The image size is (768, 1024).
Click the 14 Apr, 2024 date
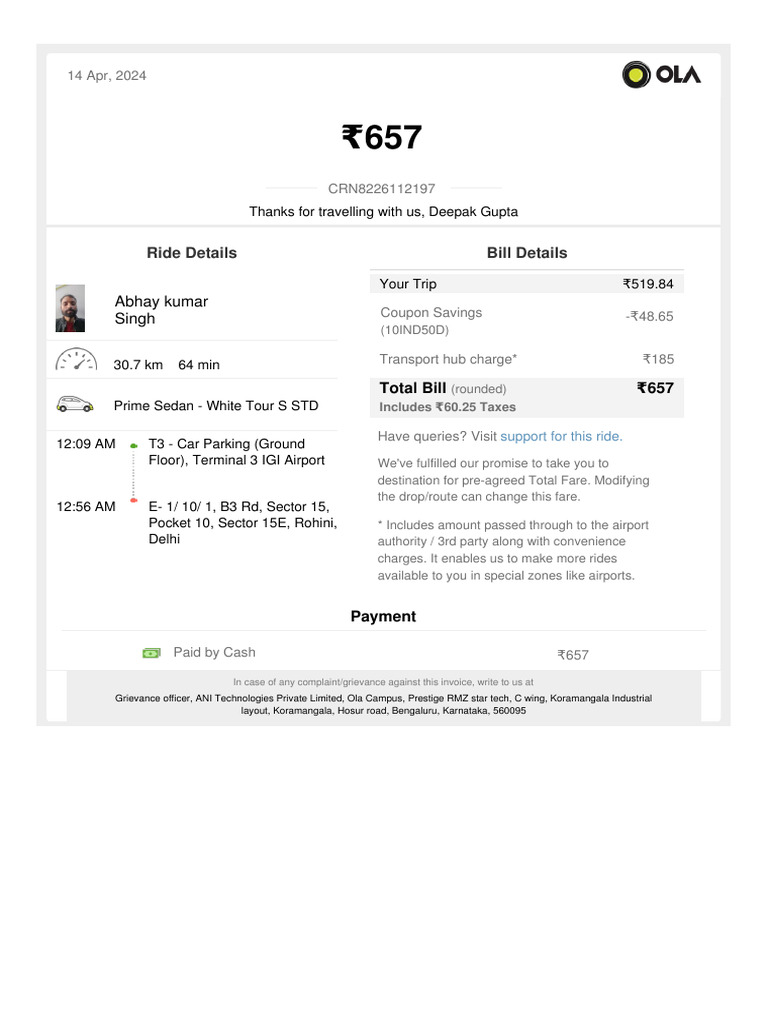pyautogui.click(x=107, y=76)
